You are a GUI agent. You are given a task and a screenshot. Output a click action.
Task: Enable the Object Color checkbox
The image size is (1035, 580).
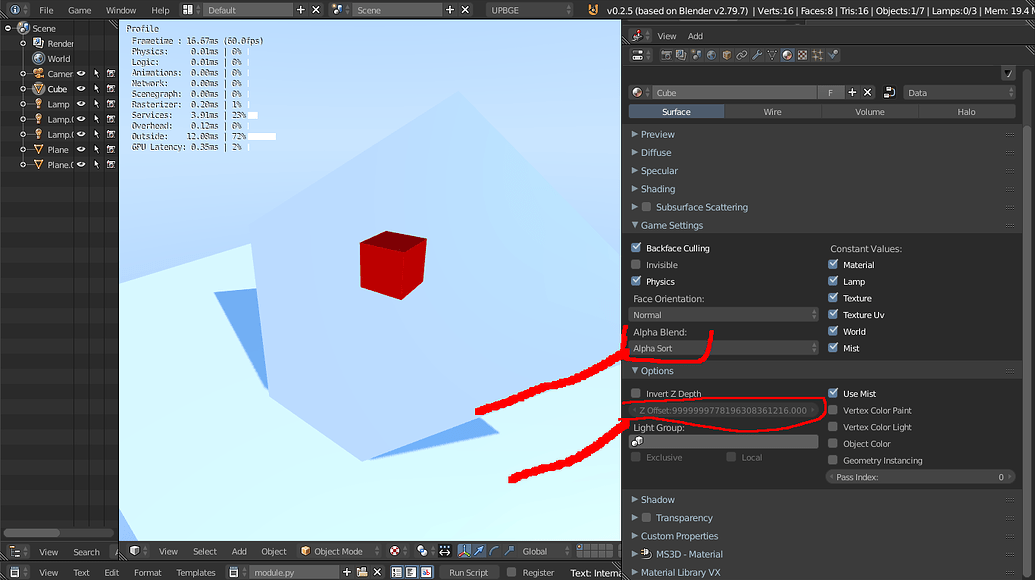pyautogui.click(x=833, y=443)
